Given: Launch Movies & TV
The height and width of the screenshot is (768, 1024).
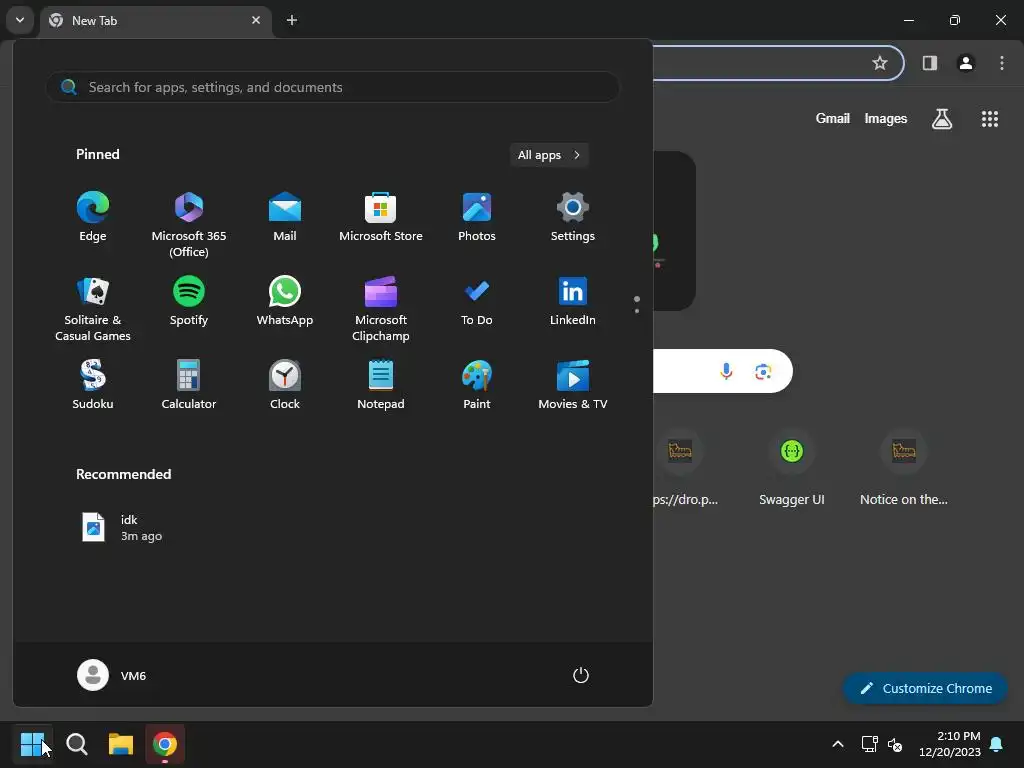Looking at the screenshot, I should [x=573, y=385].
